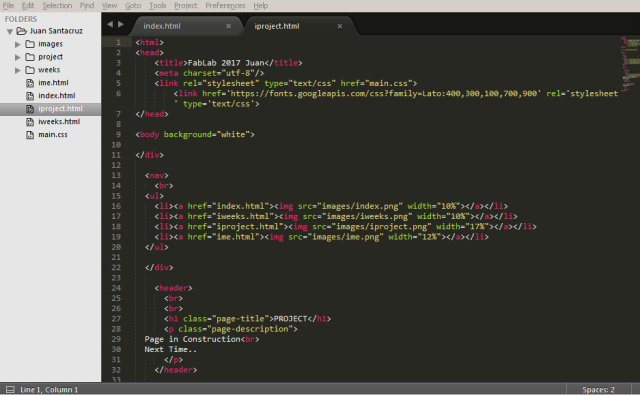The image size is (640, 395).
Task: Place cursor on href="ime.html" line
Action: (x=322, y=237)
